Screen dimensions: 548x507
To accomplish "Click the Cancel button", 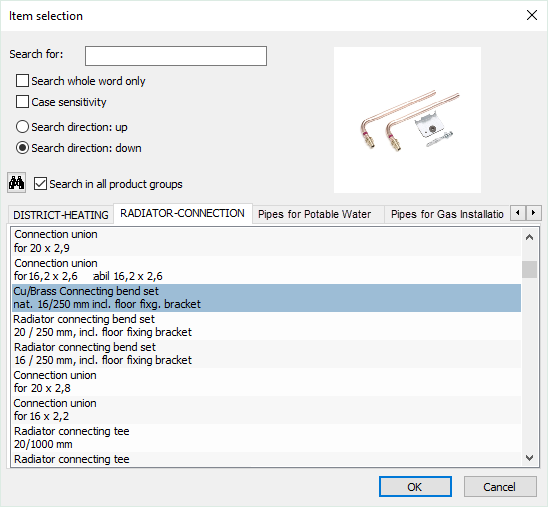I will tap(500, 486).
